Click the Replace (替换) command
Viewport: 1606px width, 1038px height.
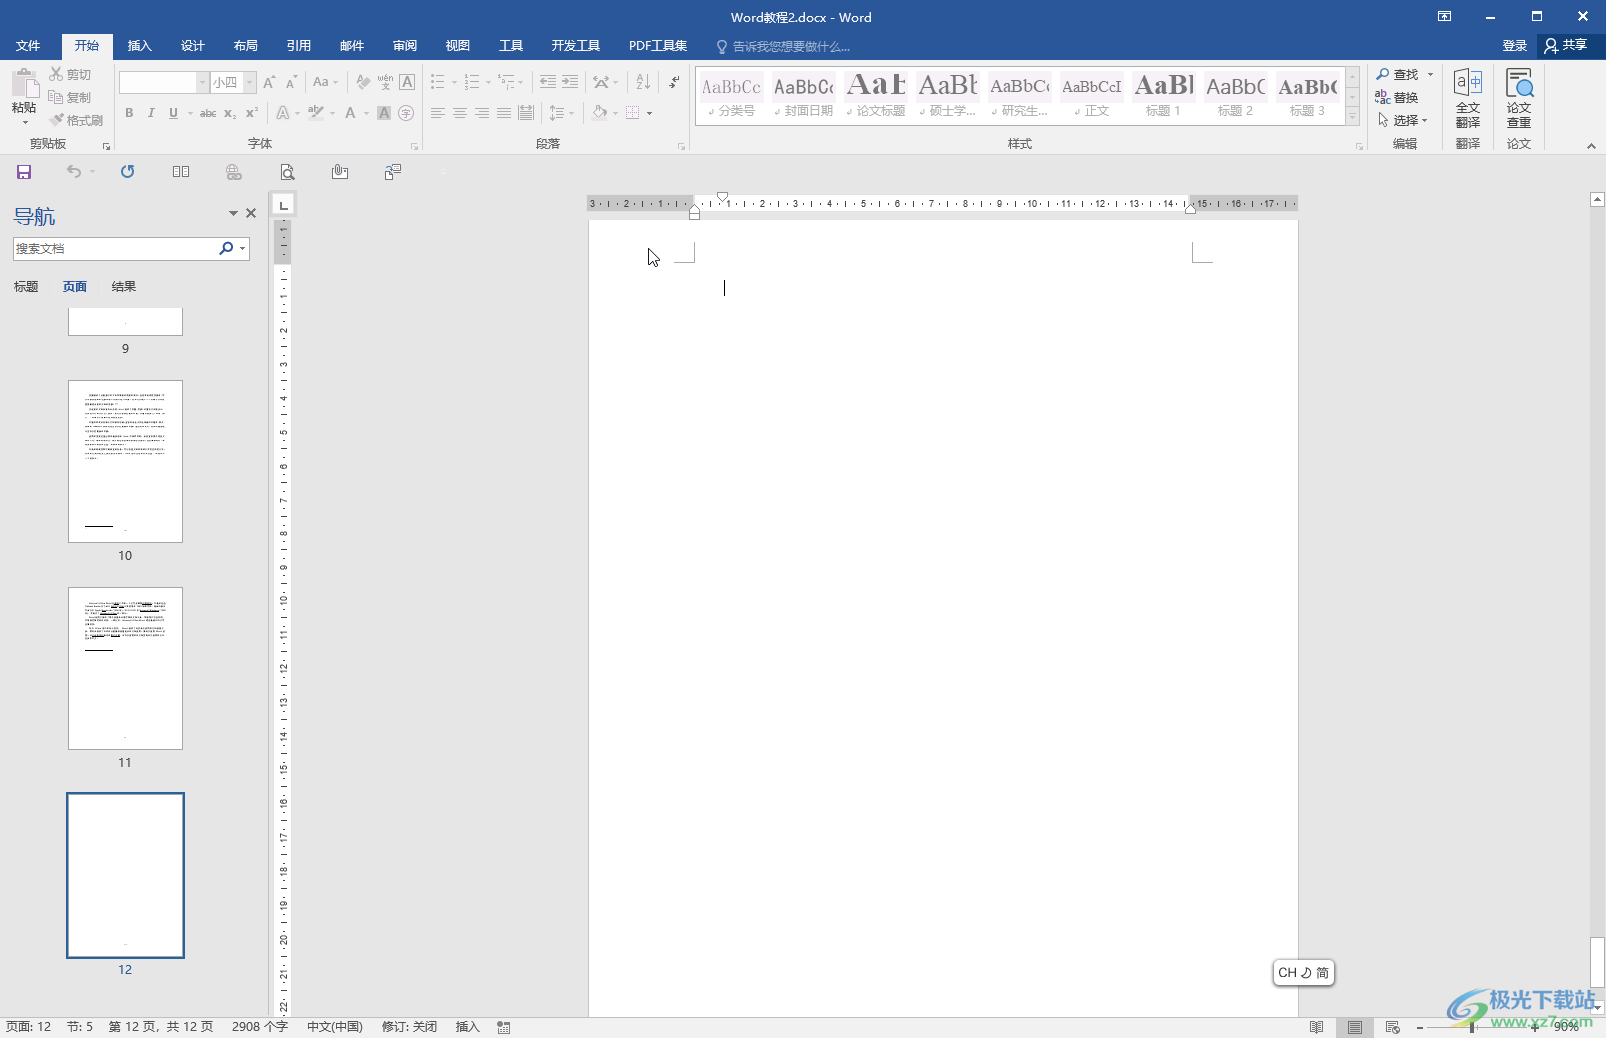(x=1397, y=97)
